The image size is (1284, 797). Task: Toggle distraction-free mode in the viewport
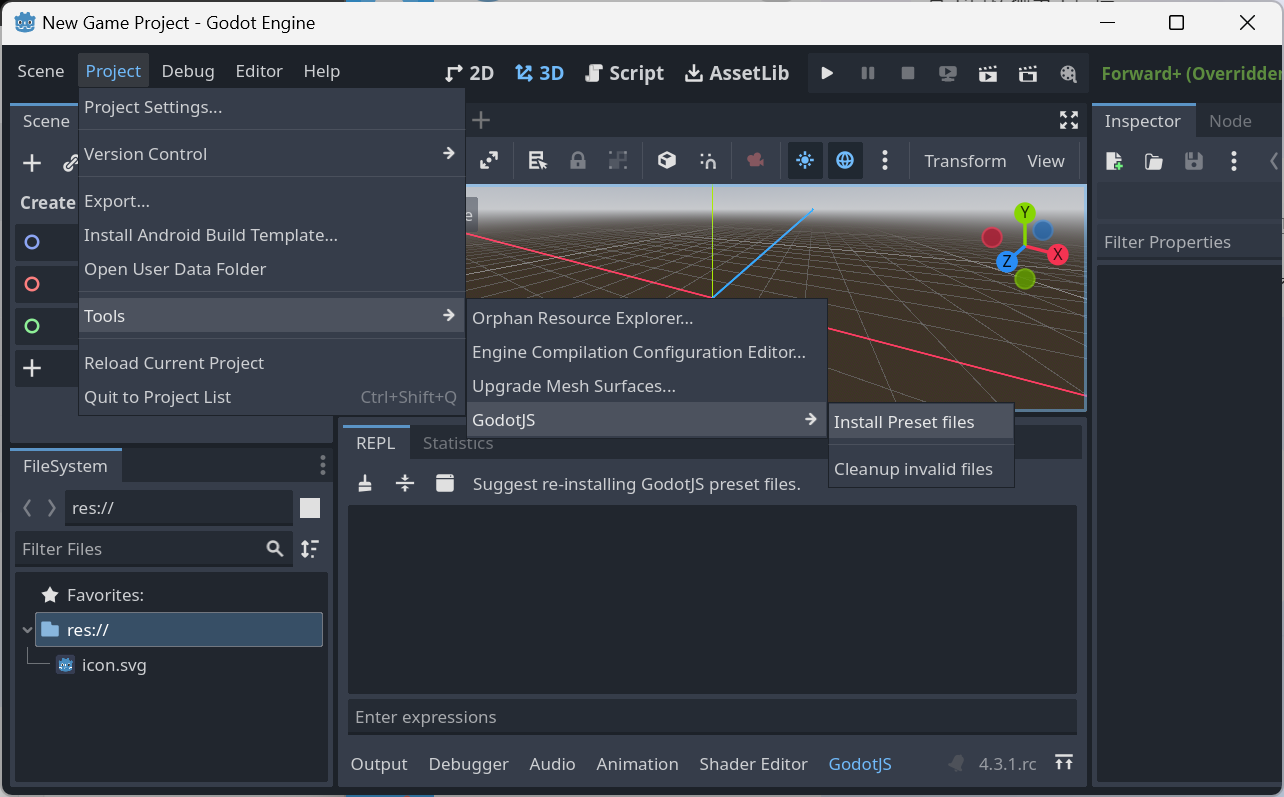point(1069,121)
